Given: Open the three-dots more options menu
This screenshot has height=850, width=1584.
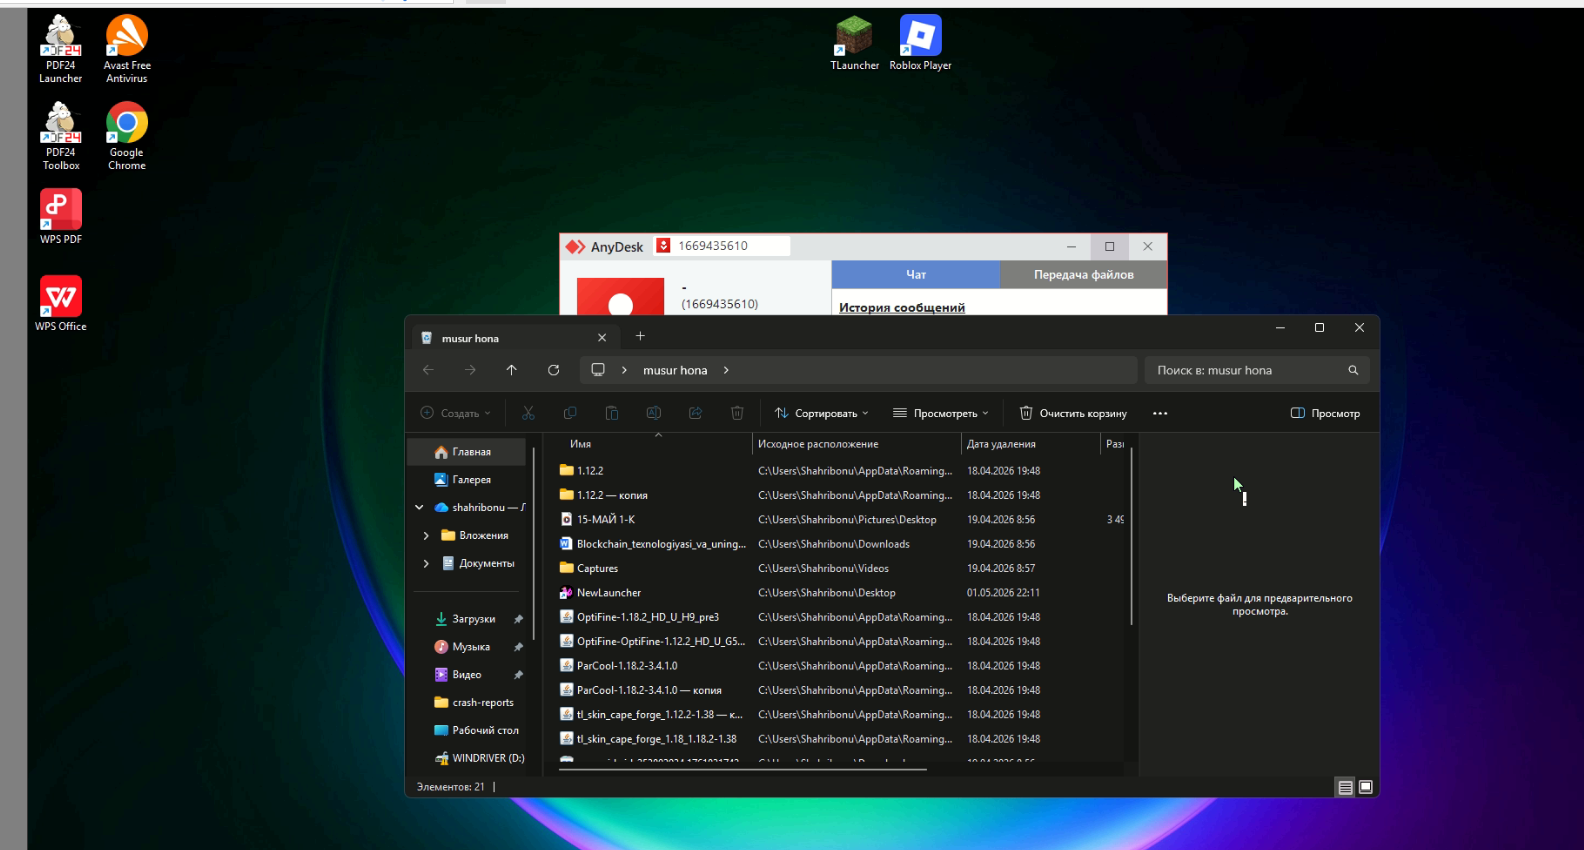Looking at the screenshot, I should [x=1160, y=413].
